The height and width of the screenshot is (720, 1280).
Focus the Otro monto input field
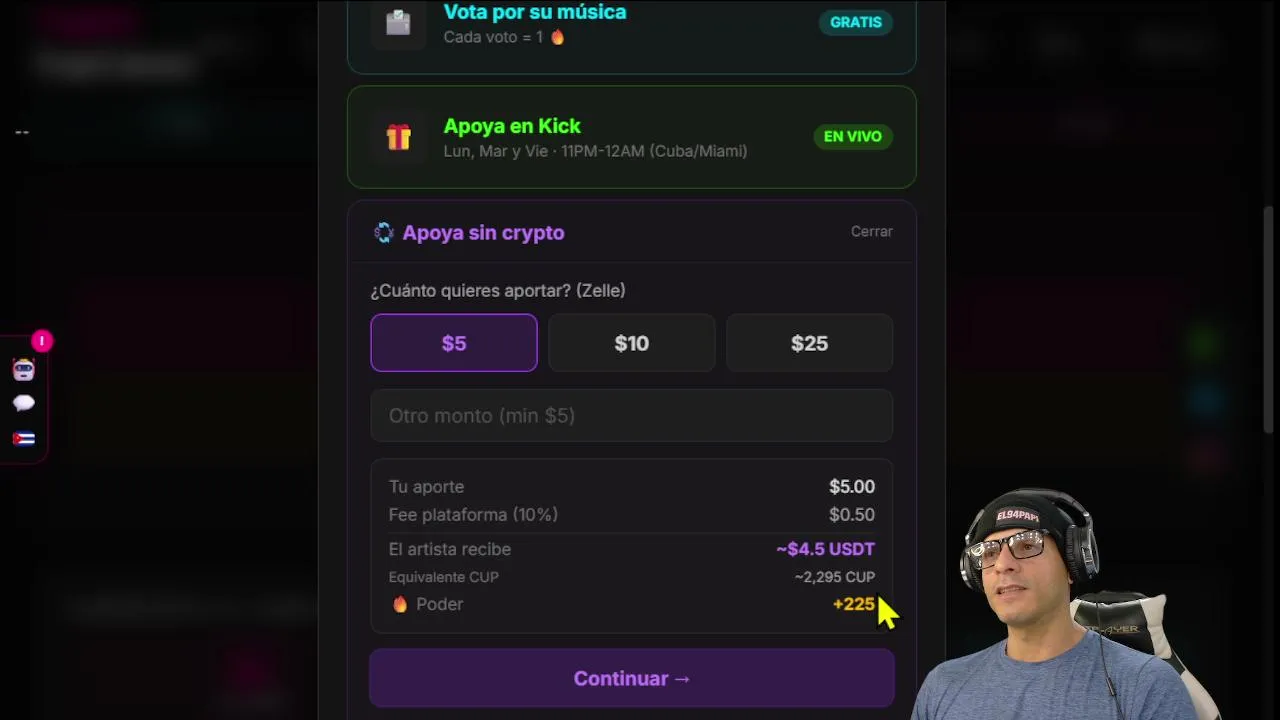click(632, 416)
